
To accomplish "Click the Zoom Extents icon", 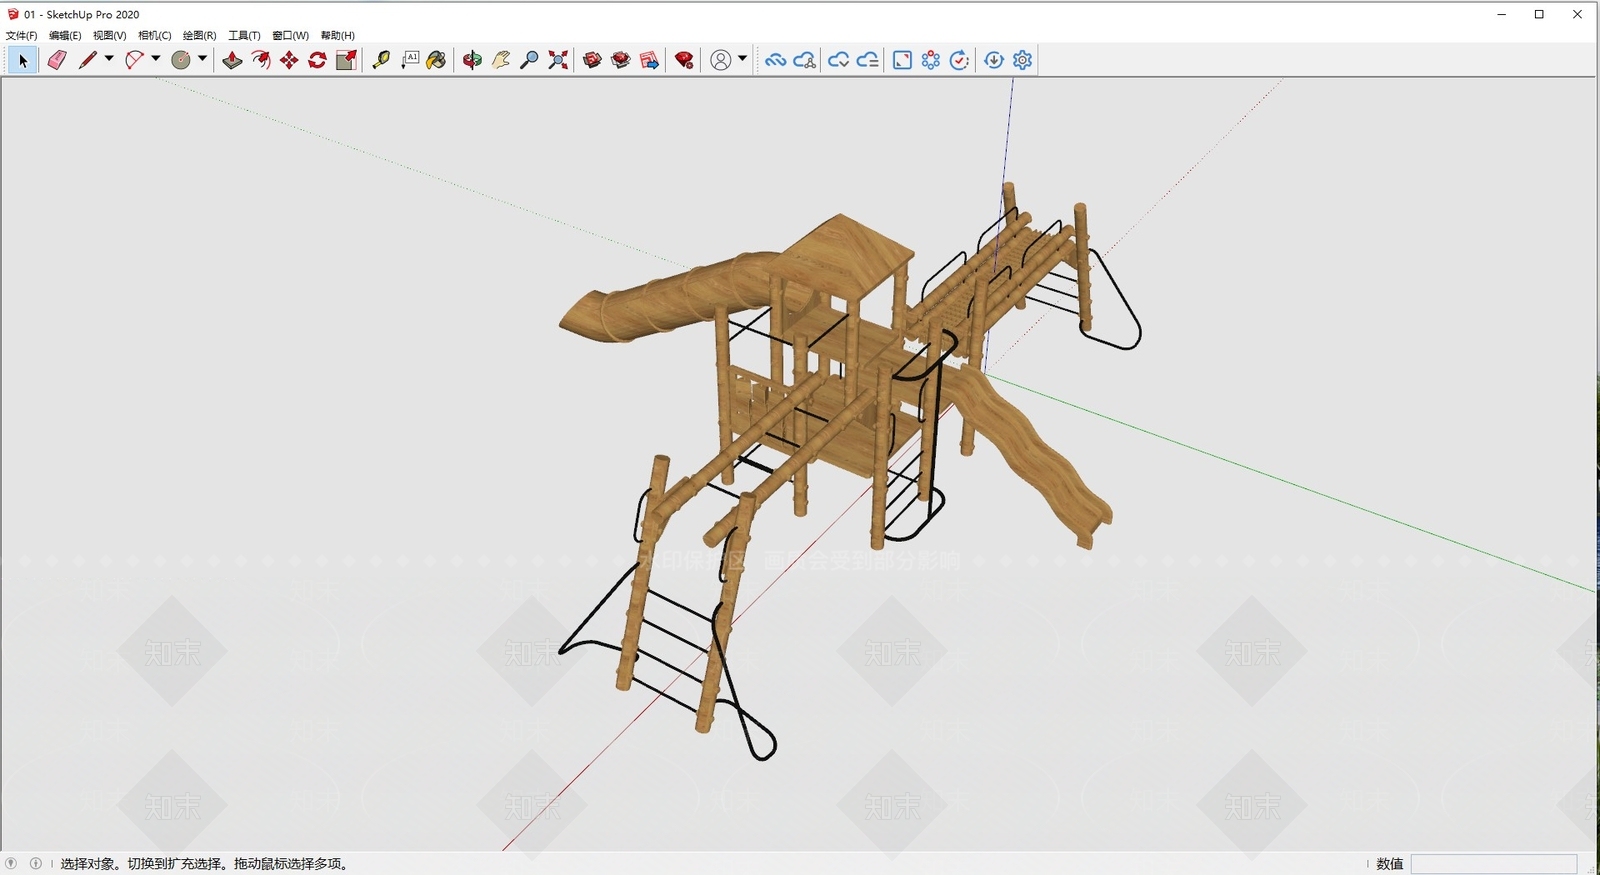I will (558, 60).
